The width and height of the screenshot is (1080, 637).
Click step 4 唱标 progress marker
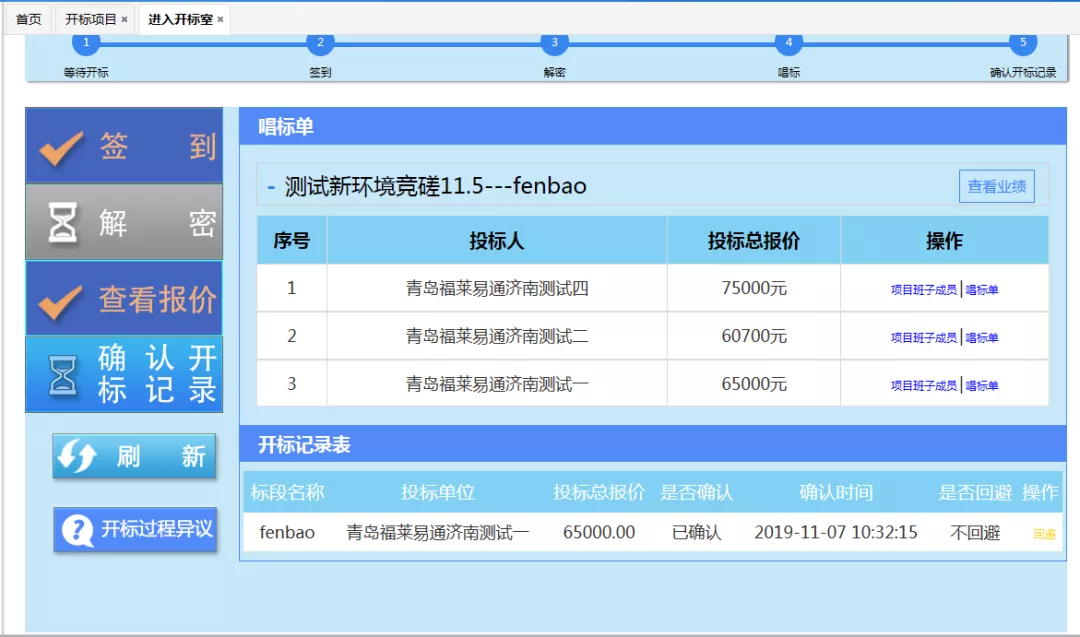[x=789, y=43]
